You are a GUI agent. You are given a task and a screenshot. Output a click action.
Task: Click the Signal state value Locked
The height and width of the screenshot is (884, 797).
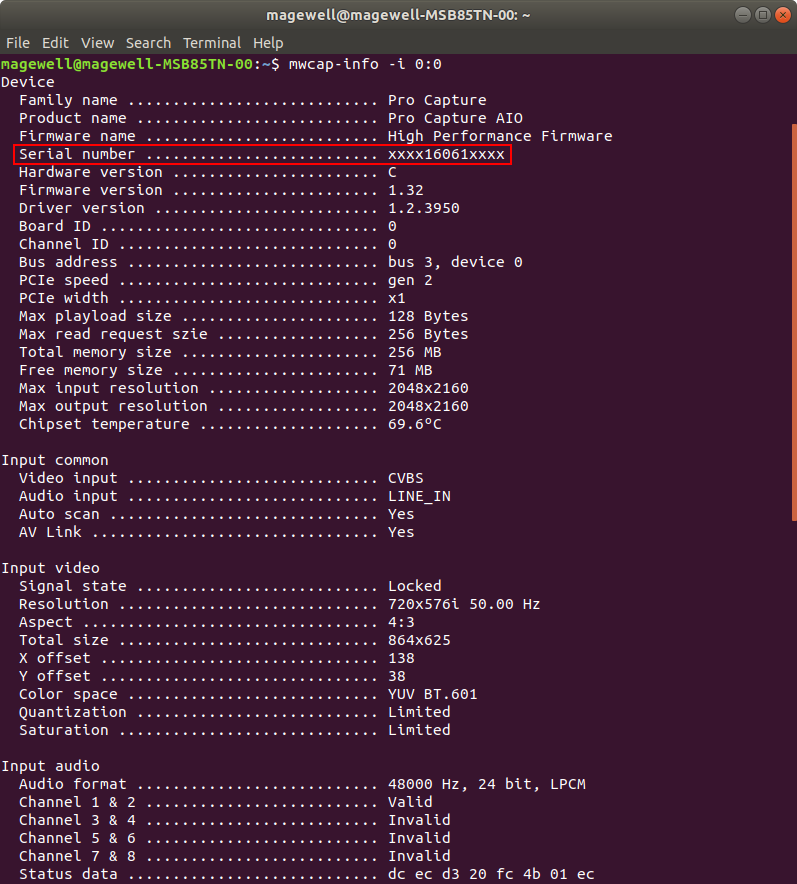click(x=415, y=587)
